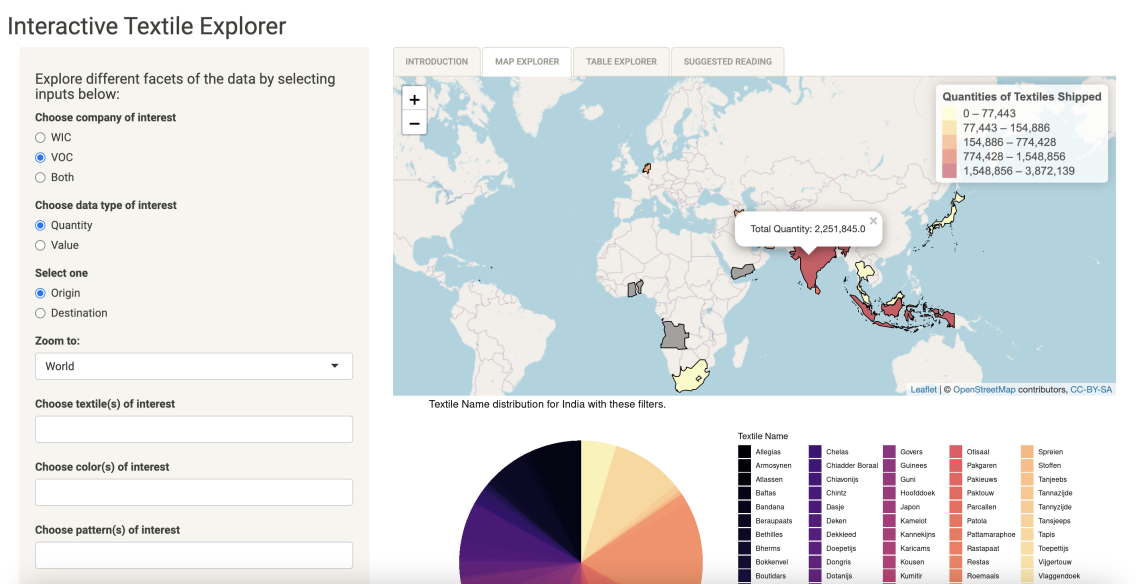The height and width of the screenshot is (584, 1136).
Task: Click the Guinees legend label
Action: [x=912, y=465]
